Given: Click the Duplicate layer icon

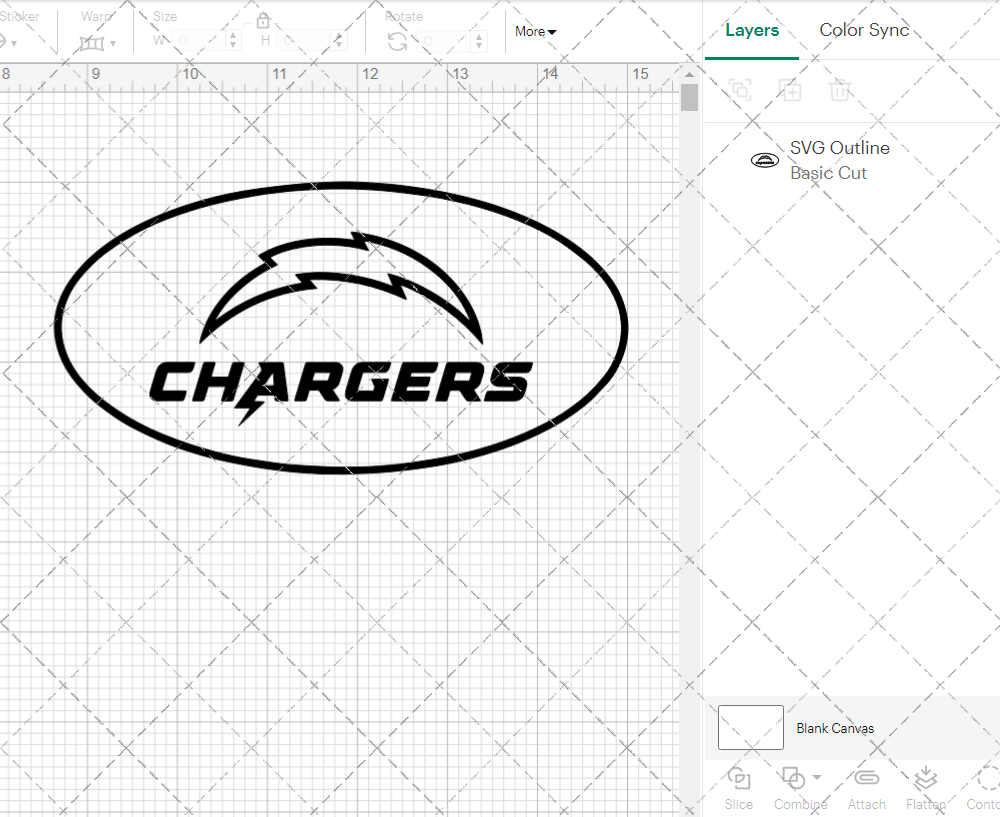Looking at the screenshot, I should tap(790, 90).
